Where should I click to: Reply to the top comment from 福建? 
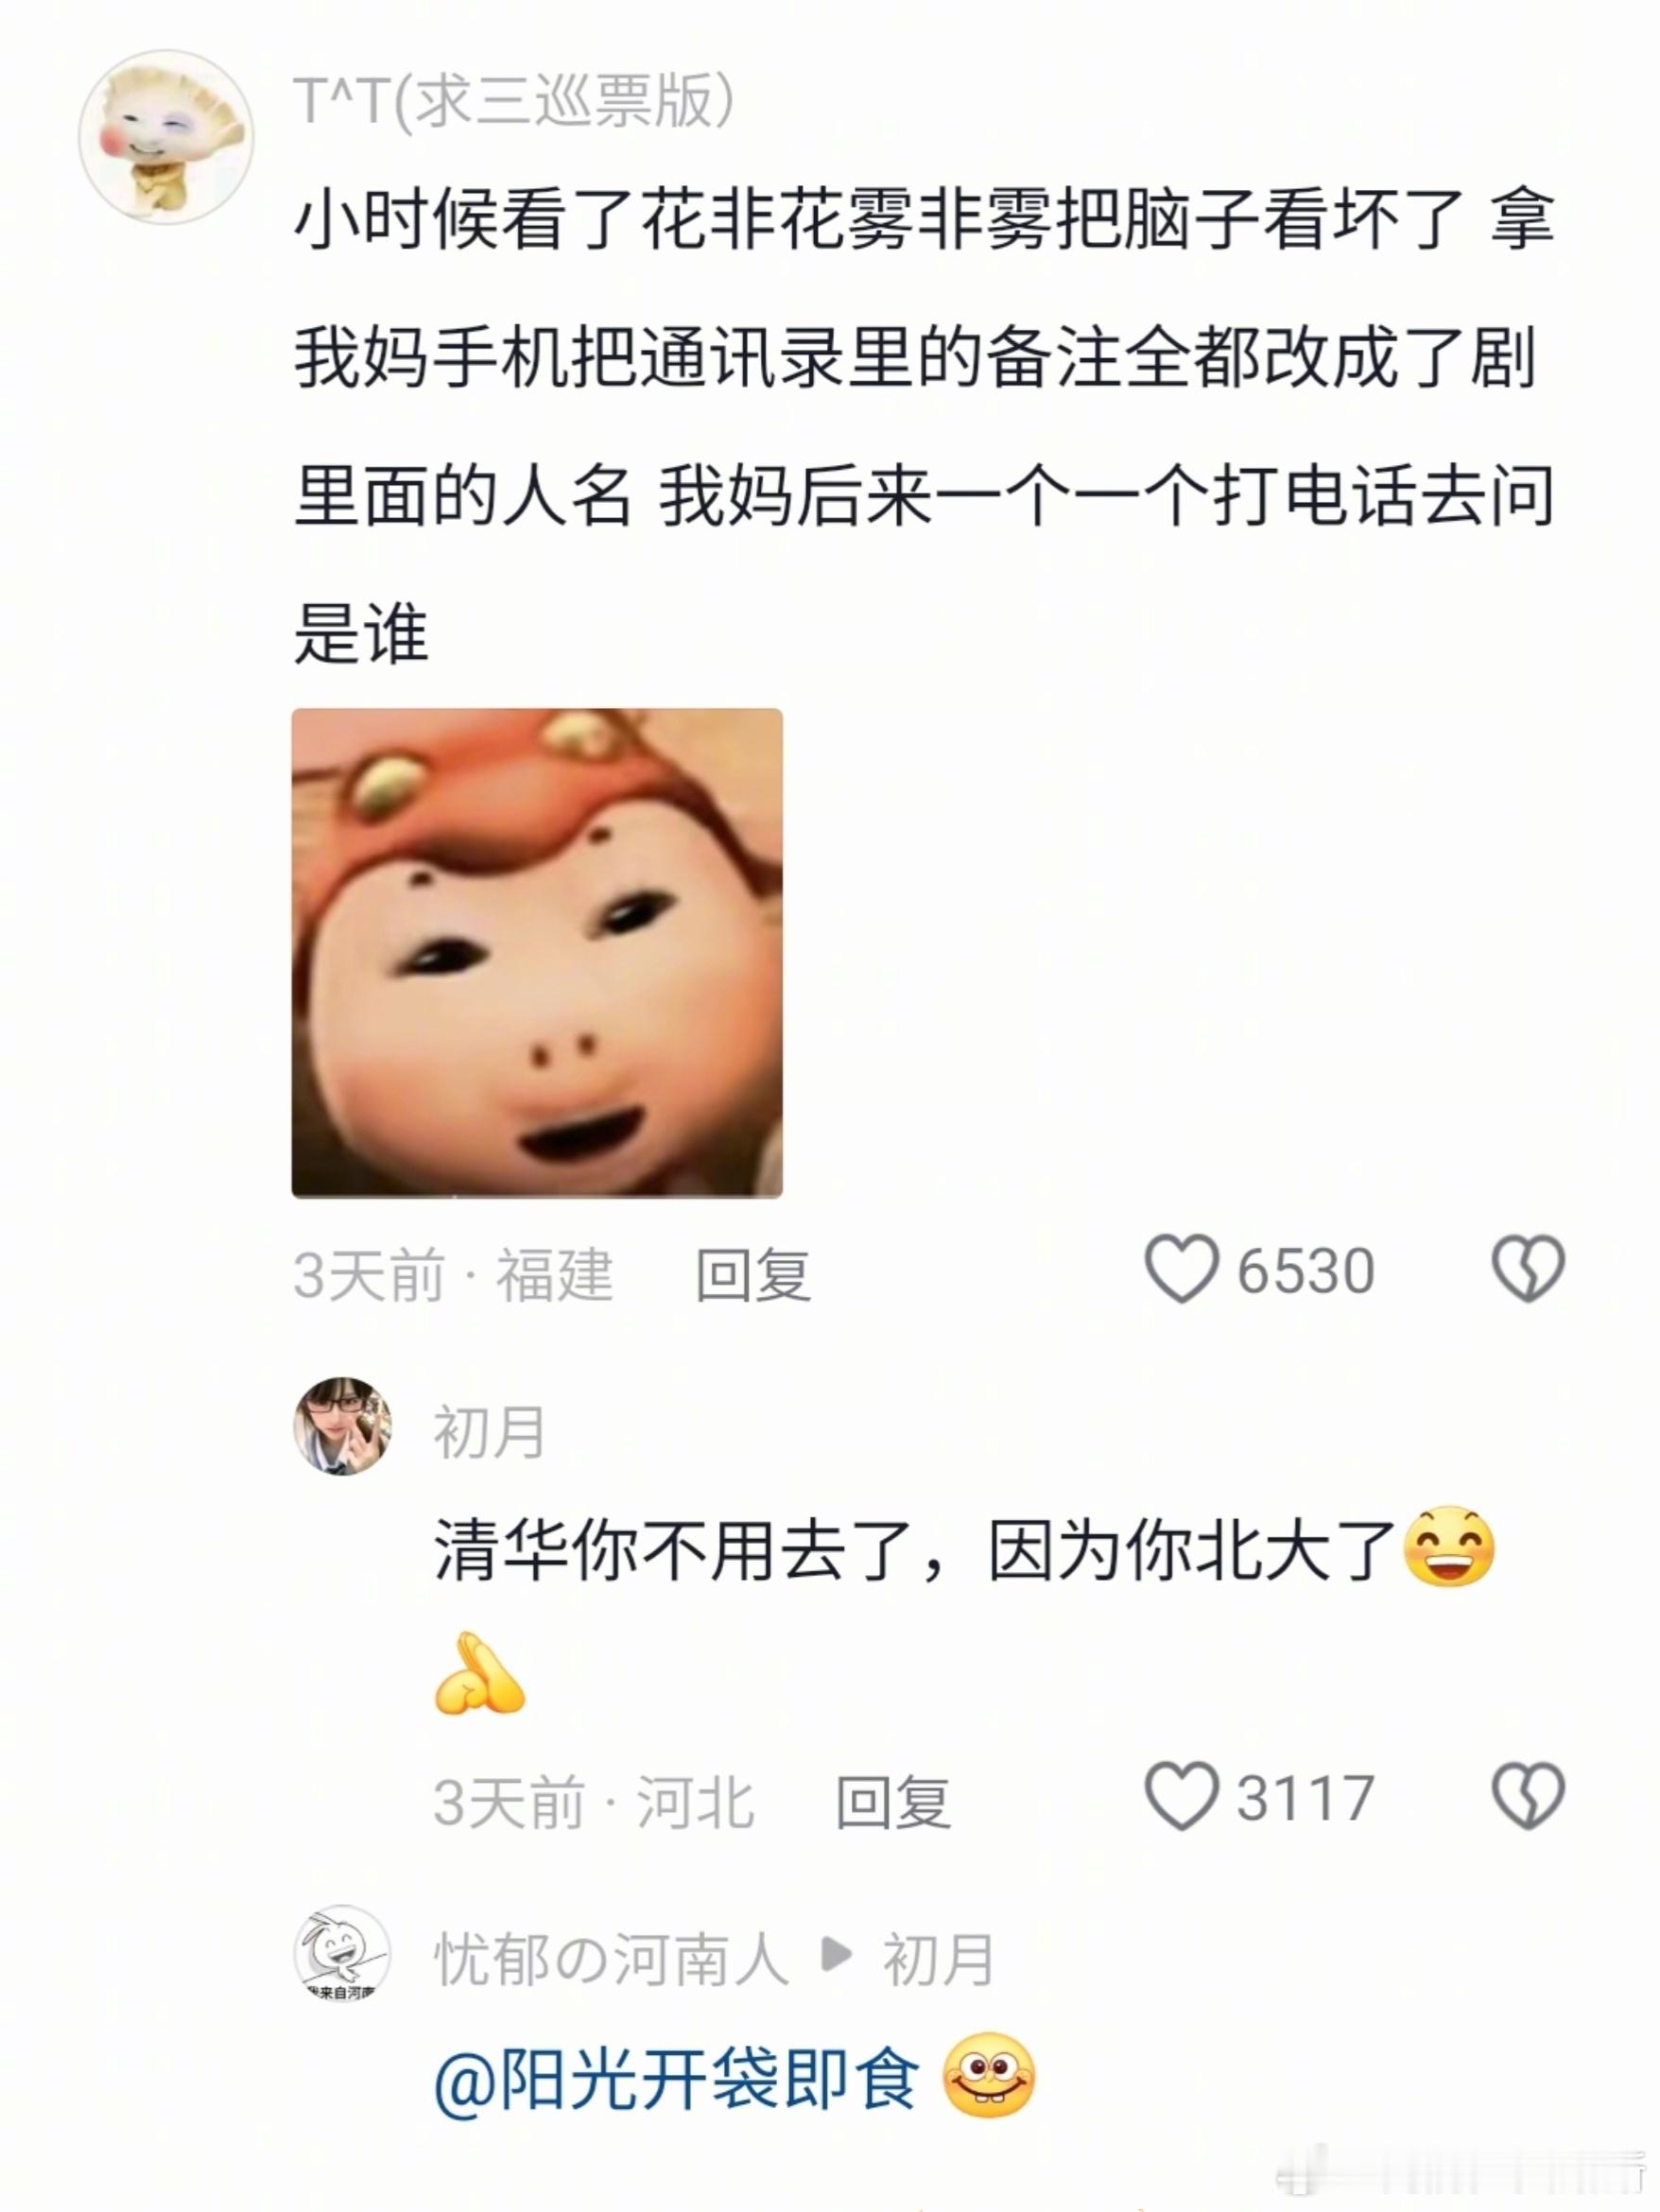point(753,1275)
